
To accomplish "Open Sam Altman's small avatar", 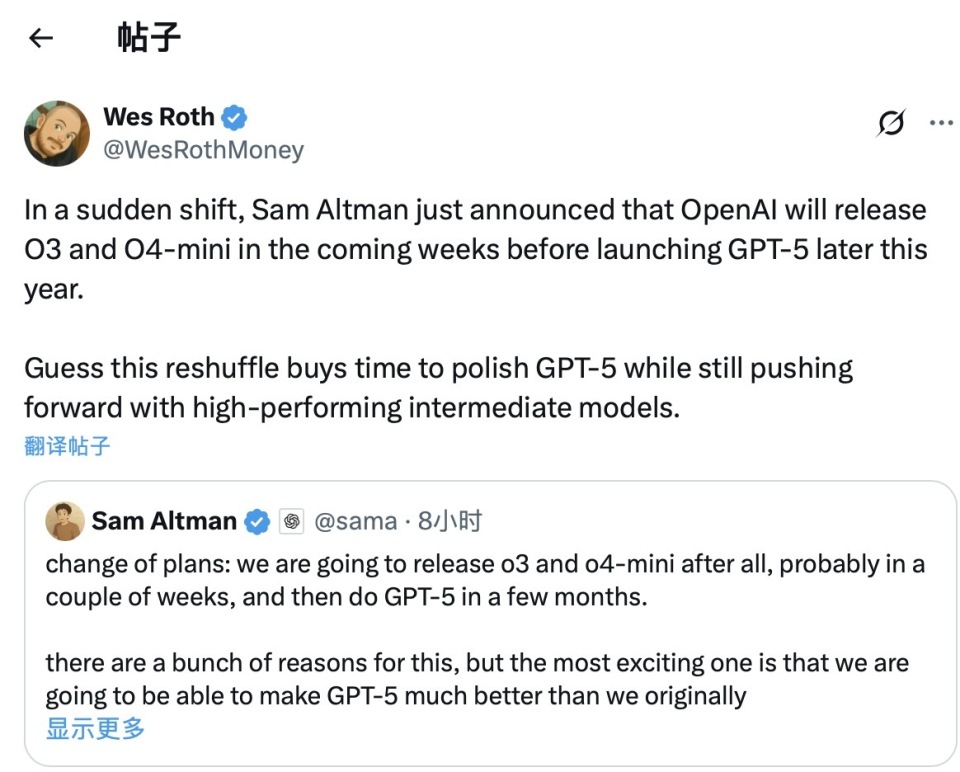I will (x=65, y=521).
